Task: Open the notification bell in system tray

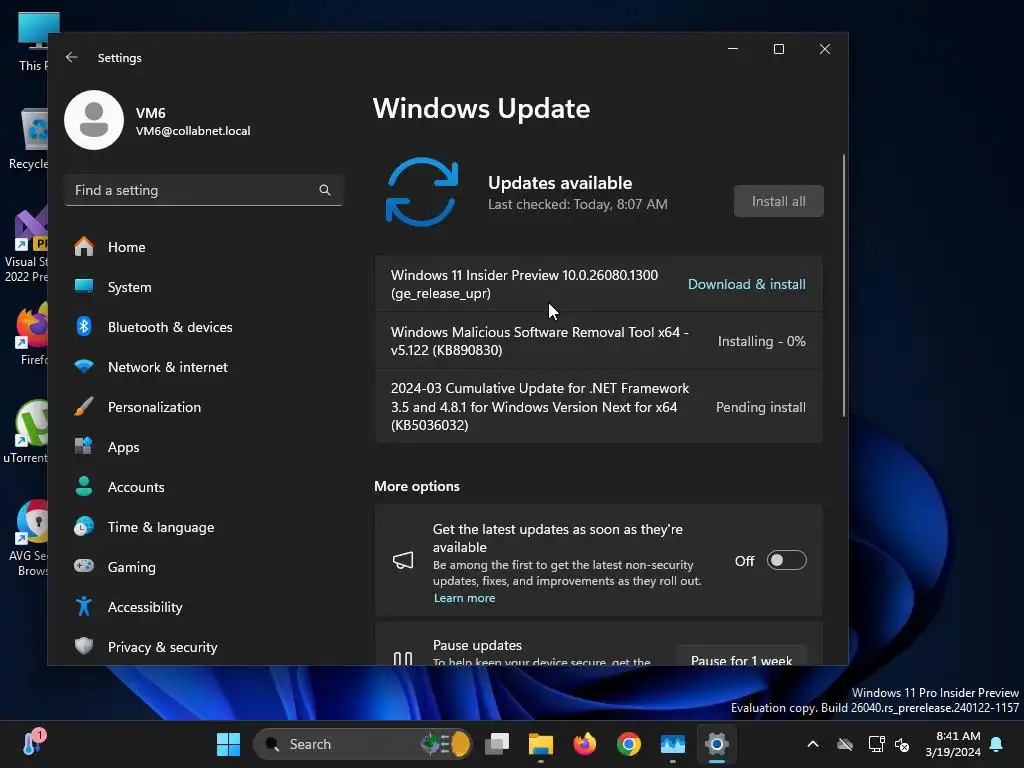Action: (997, 744)
